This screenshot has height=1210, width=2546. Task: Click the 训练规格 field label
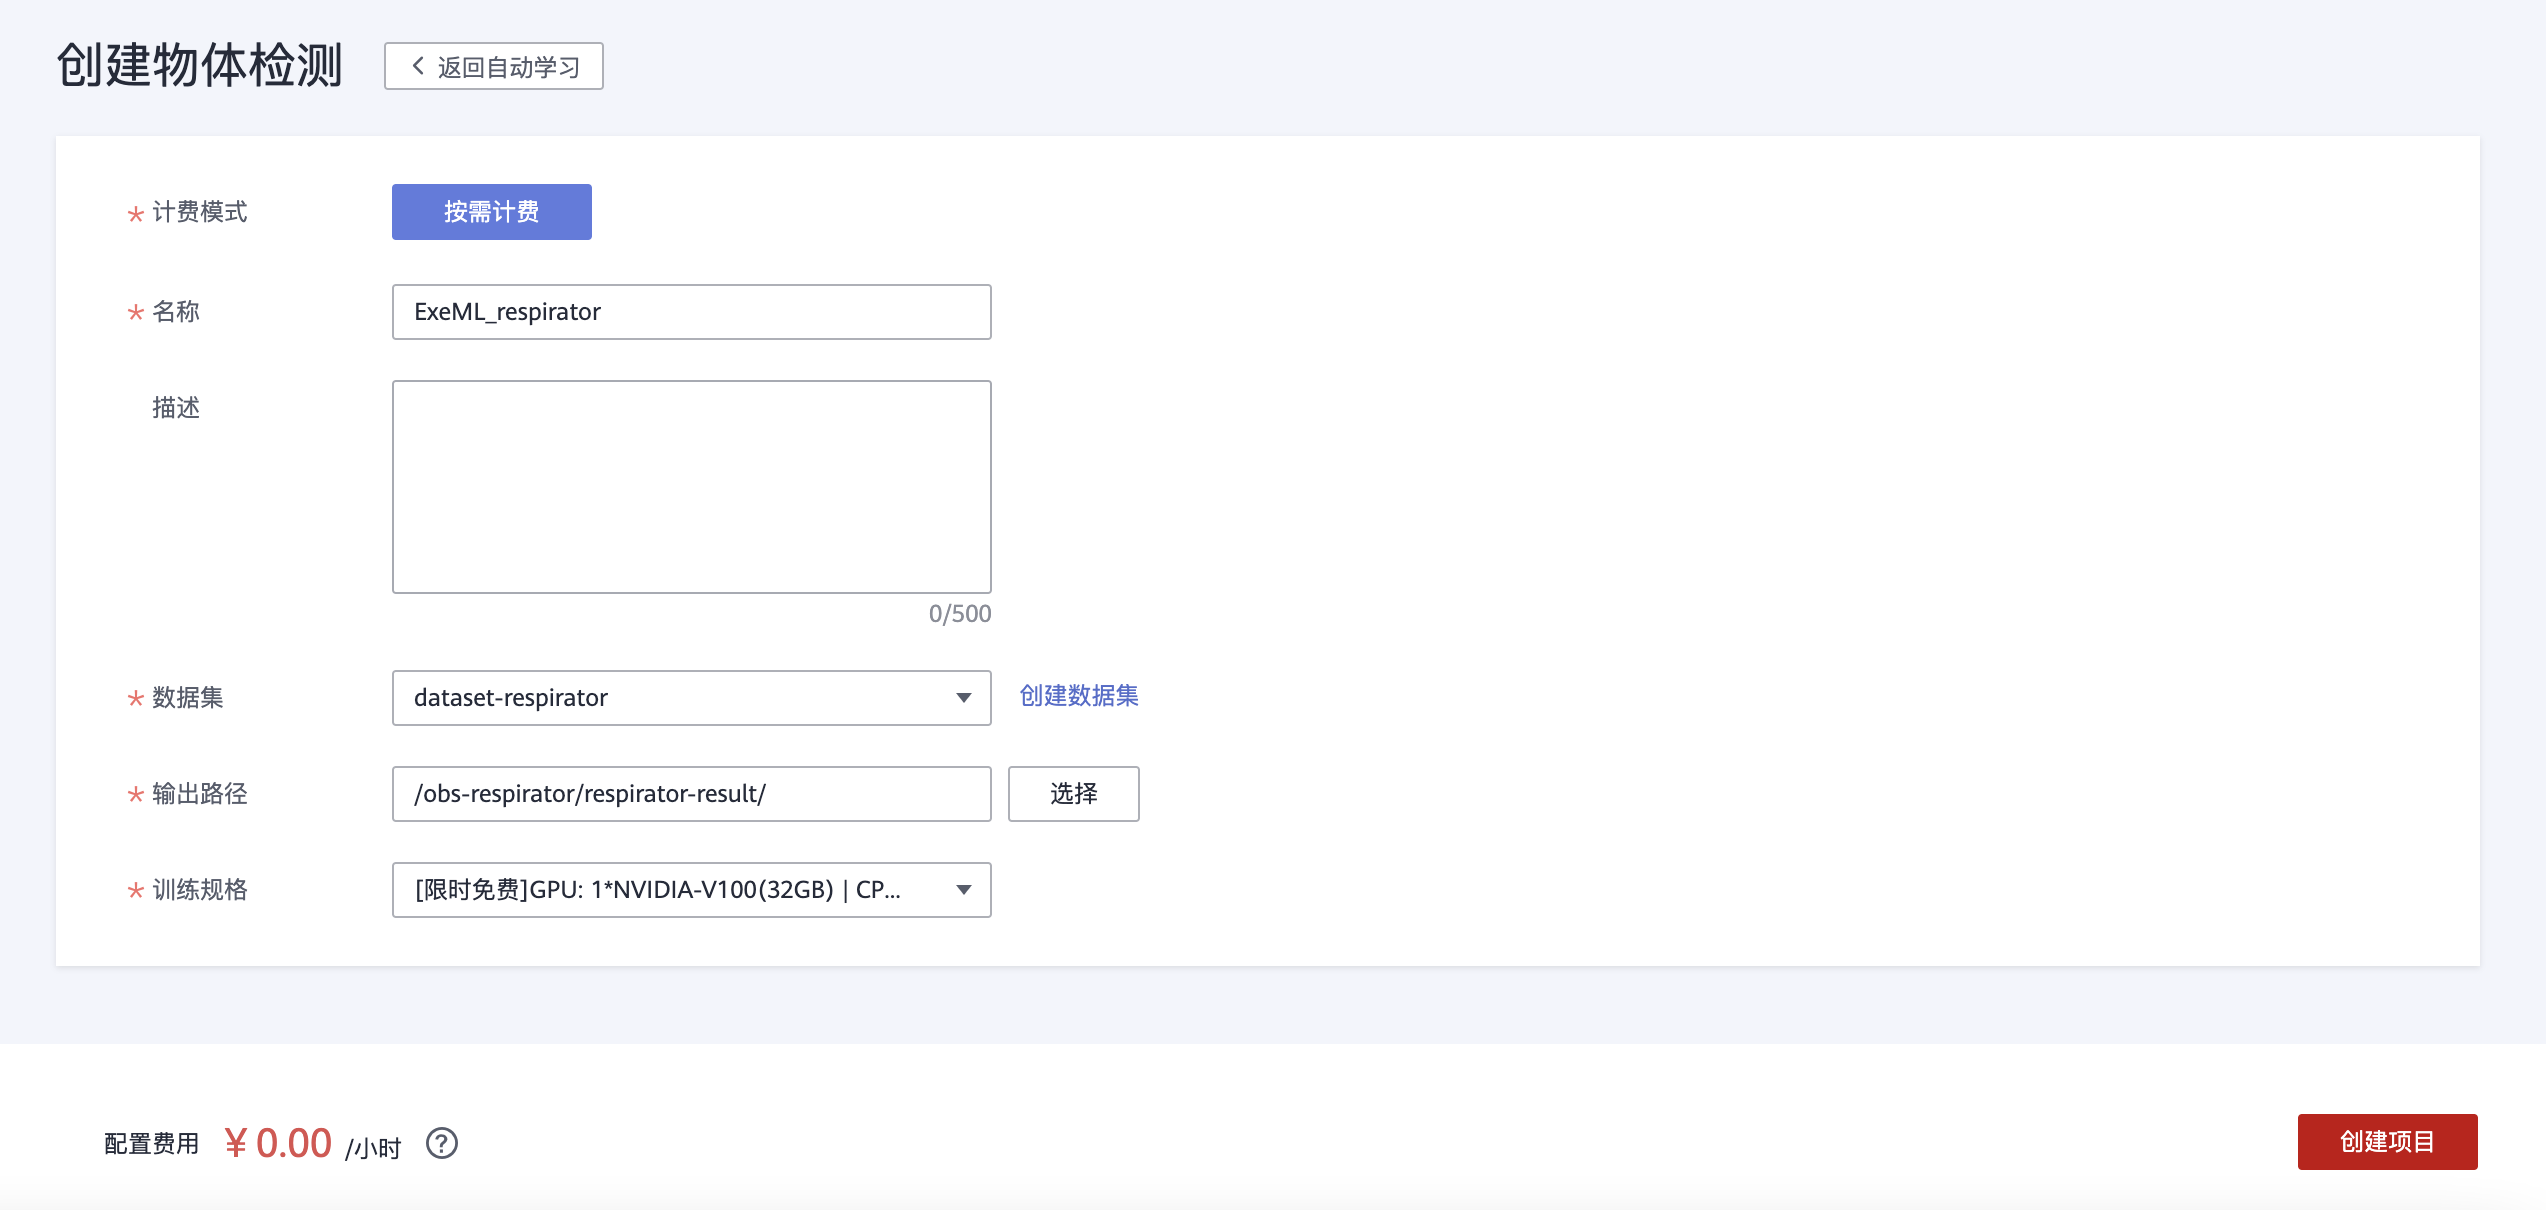pos(199,890)
